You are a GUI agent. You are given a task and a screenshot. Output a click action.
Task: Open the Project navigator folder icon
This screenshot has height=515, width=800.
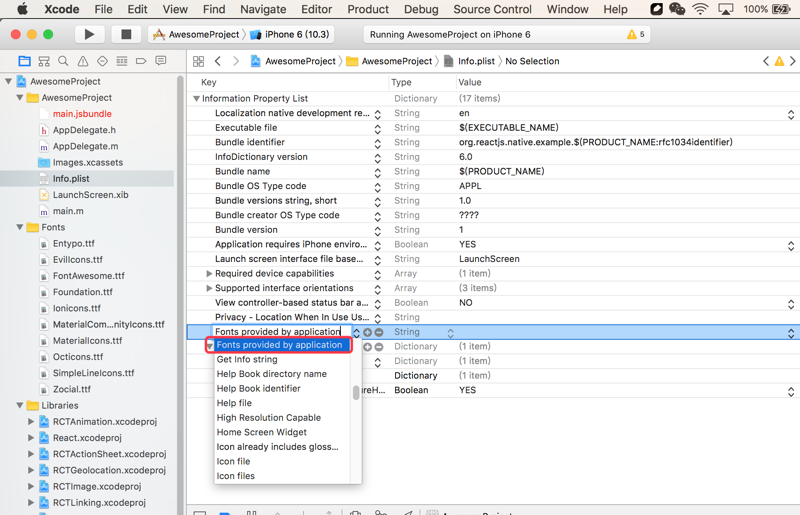click(x=24, y=61)
